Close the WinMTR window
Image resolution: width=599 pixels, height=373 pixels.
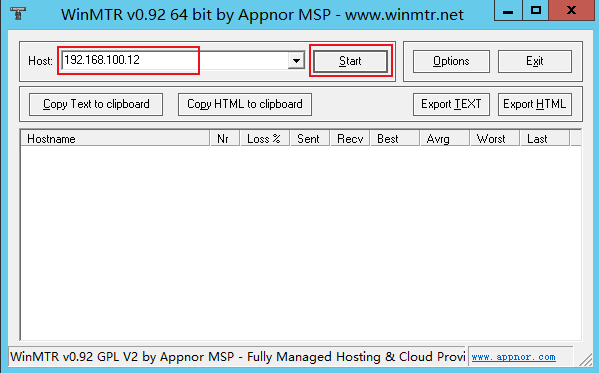(x=572, y=10)
